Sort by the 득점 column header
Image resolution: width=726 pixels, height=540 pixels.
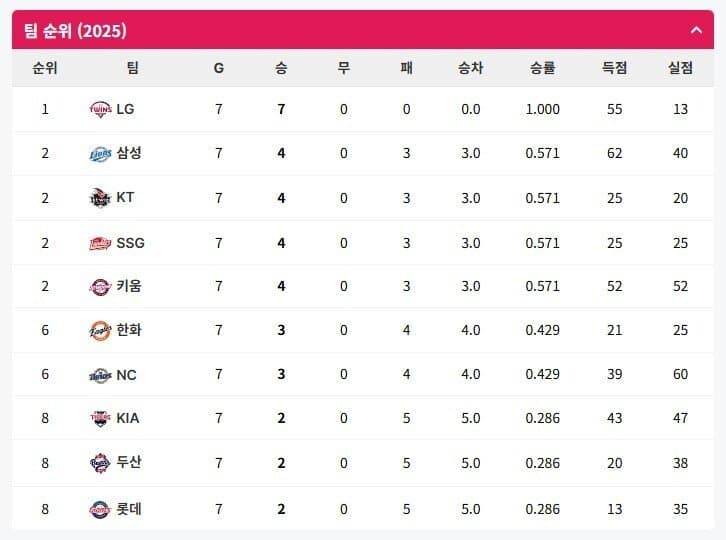[614, 68]
